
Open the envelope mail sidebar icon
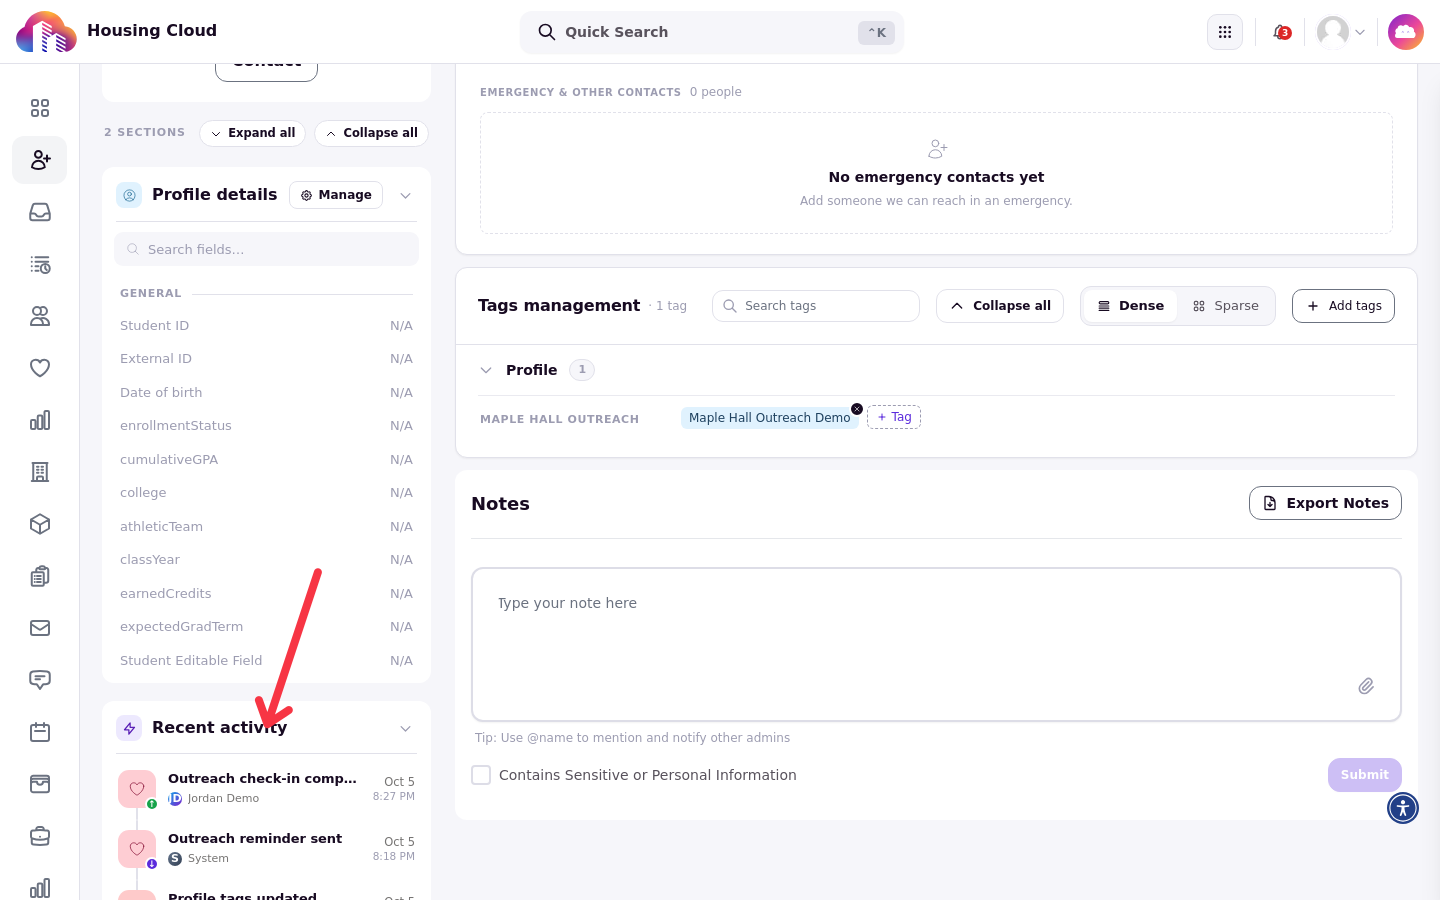pos(40,628)
